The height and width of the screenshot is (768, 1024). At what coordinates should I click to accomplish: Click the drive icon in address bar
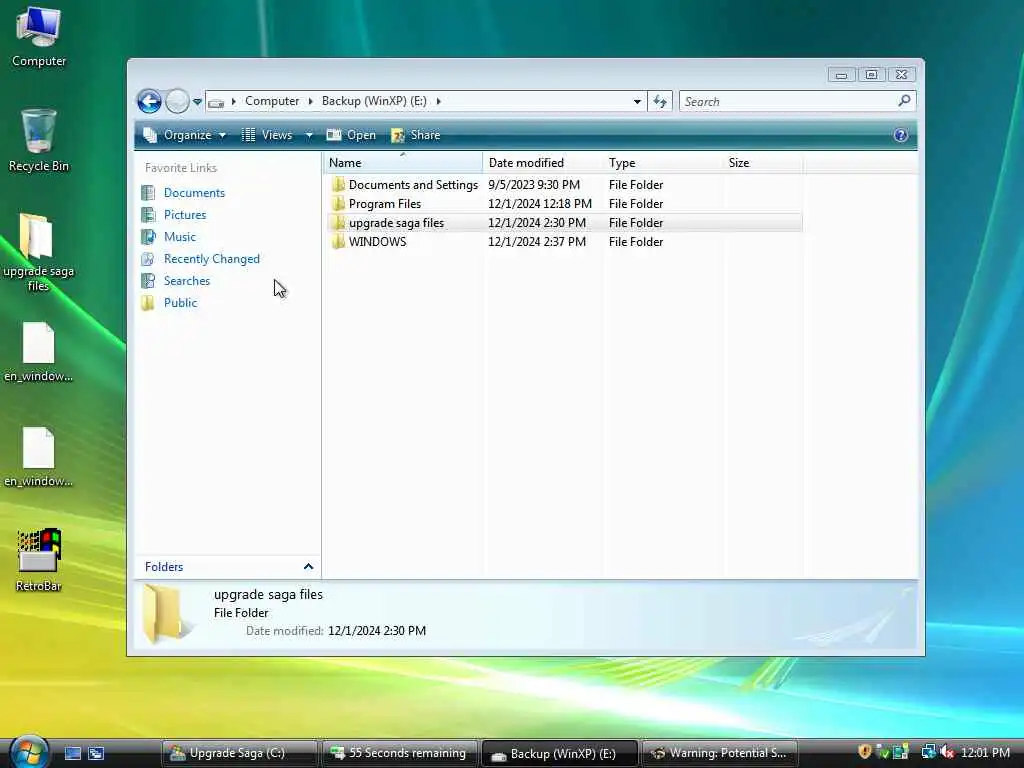click(216, 102)
